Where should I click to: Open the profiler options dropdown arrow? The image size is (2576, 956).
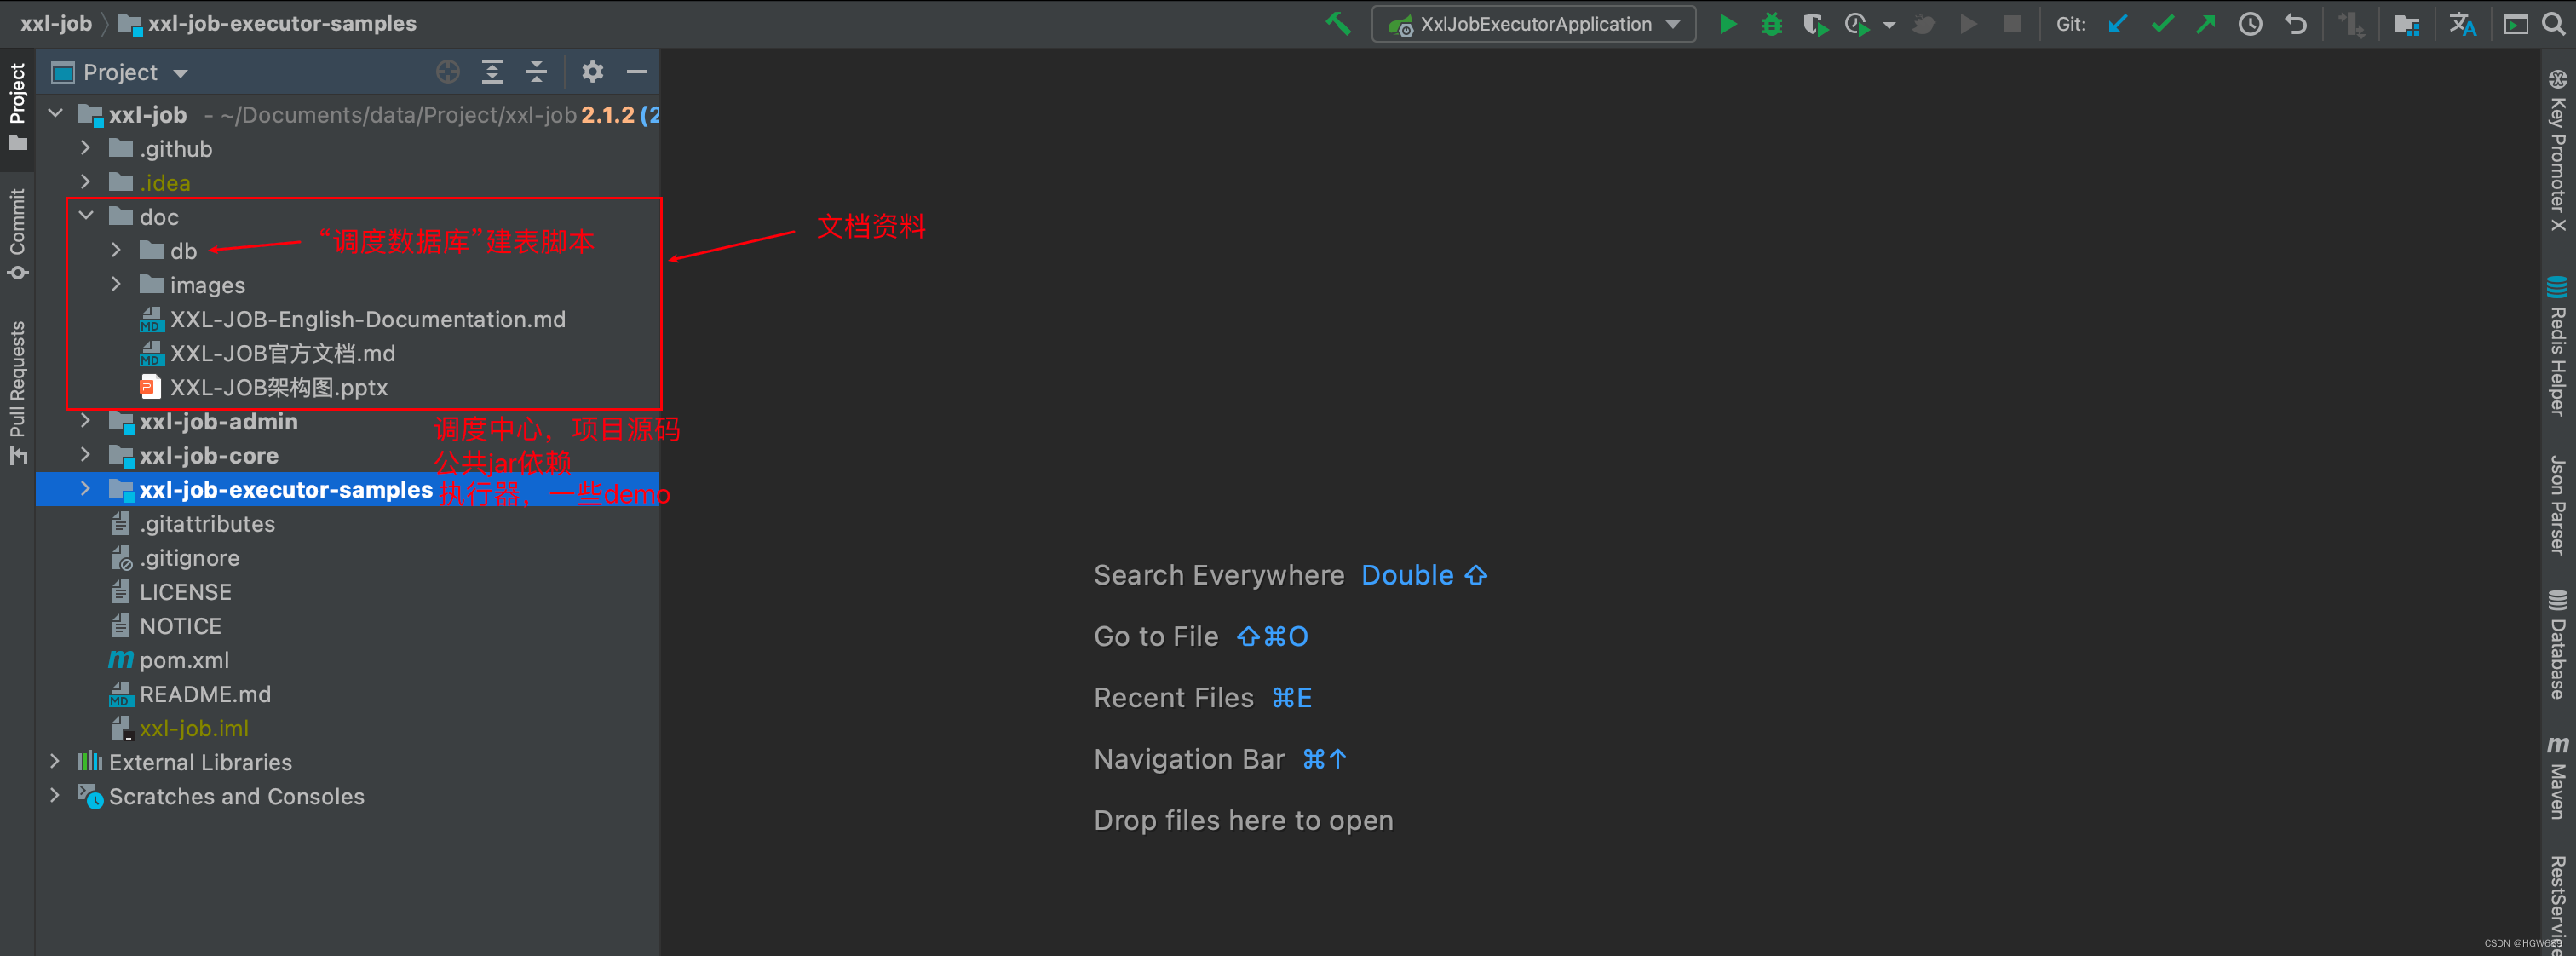pos(1888,25)
